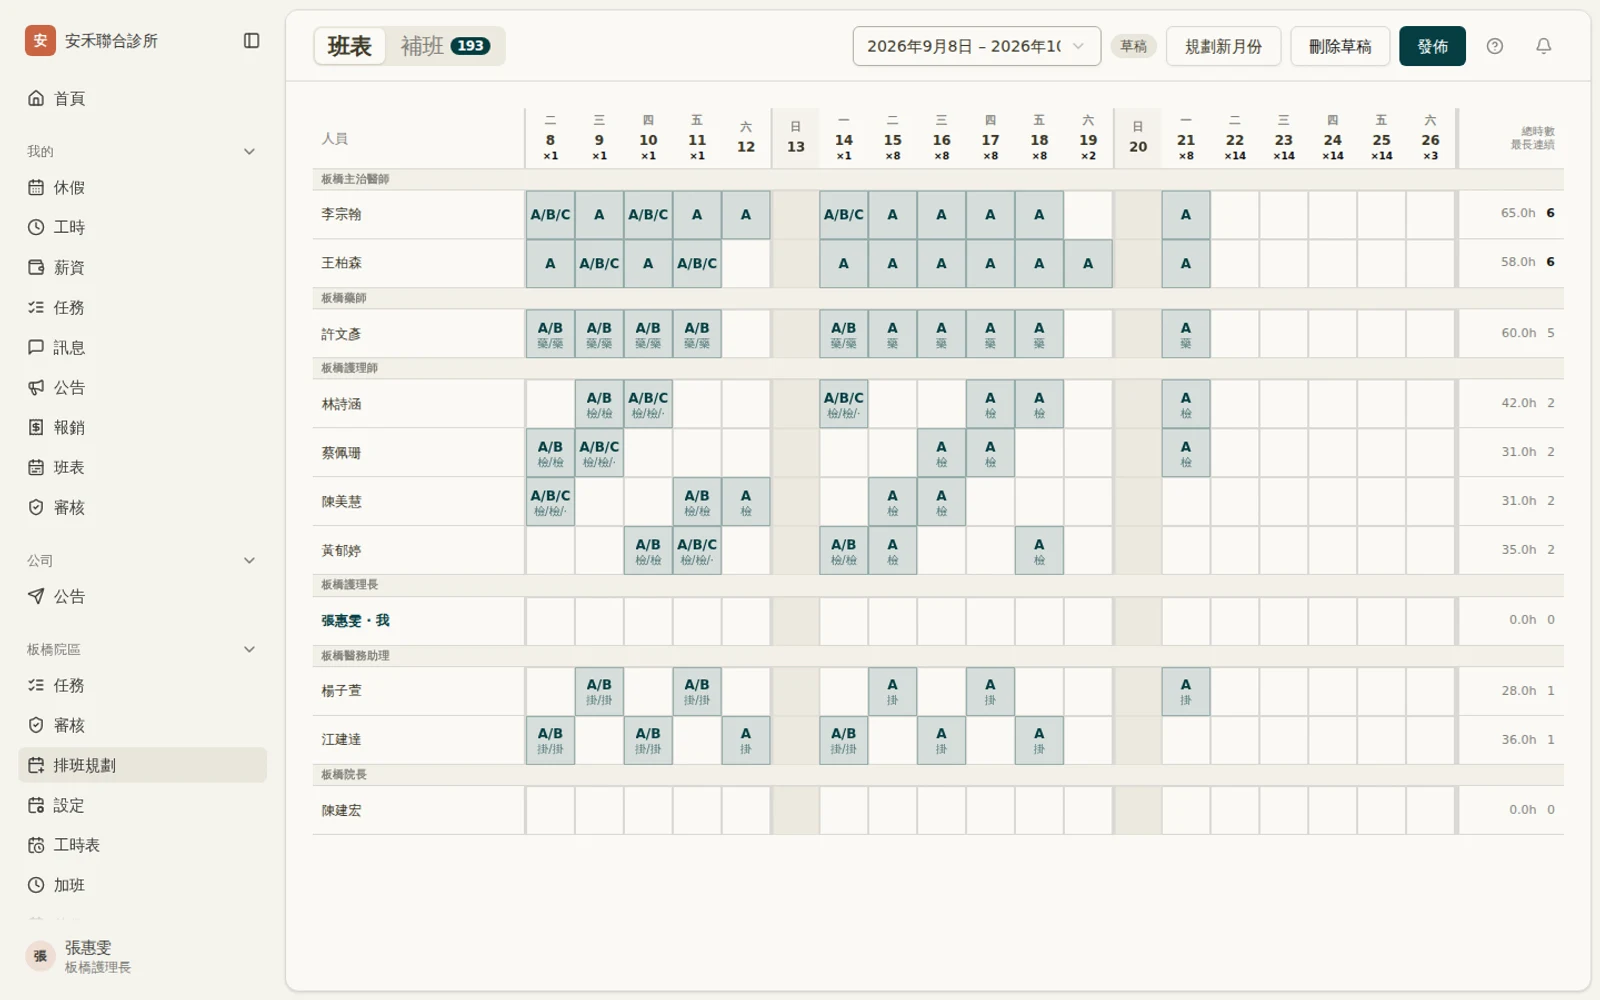Open 排班規劃 in the sidebar
Screen dimensions: 1600x1000
click(x=143, y=765)
